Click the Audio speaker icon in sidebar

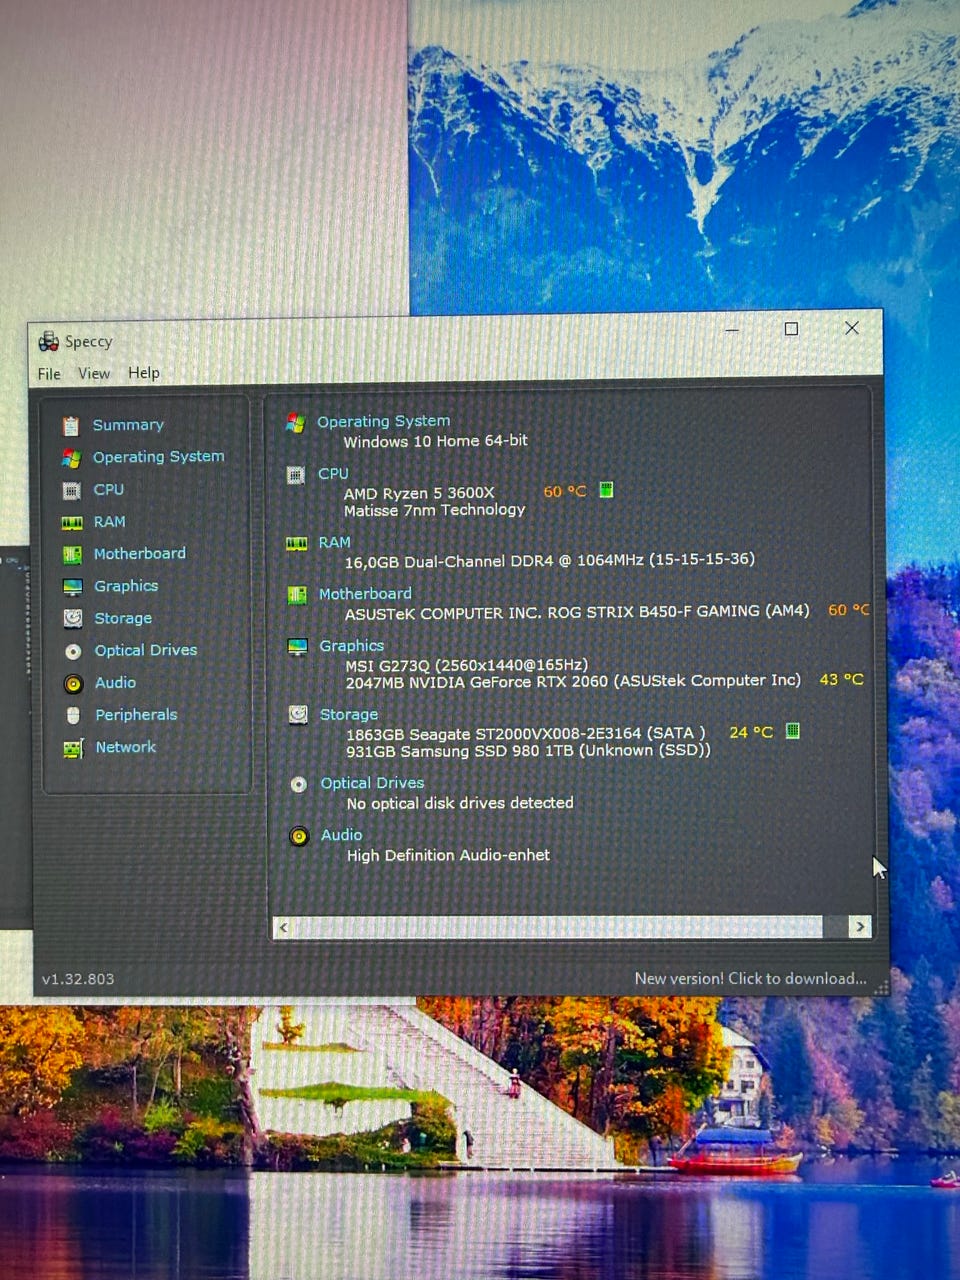73,684
